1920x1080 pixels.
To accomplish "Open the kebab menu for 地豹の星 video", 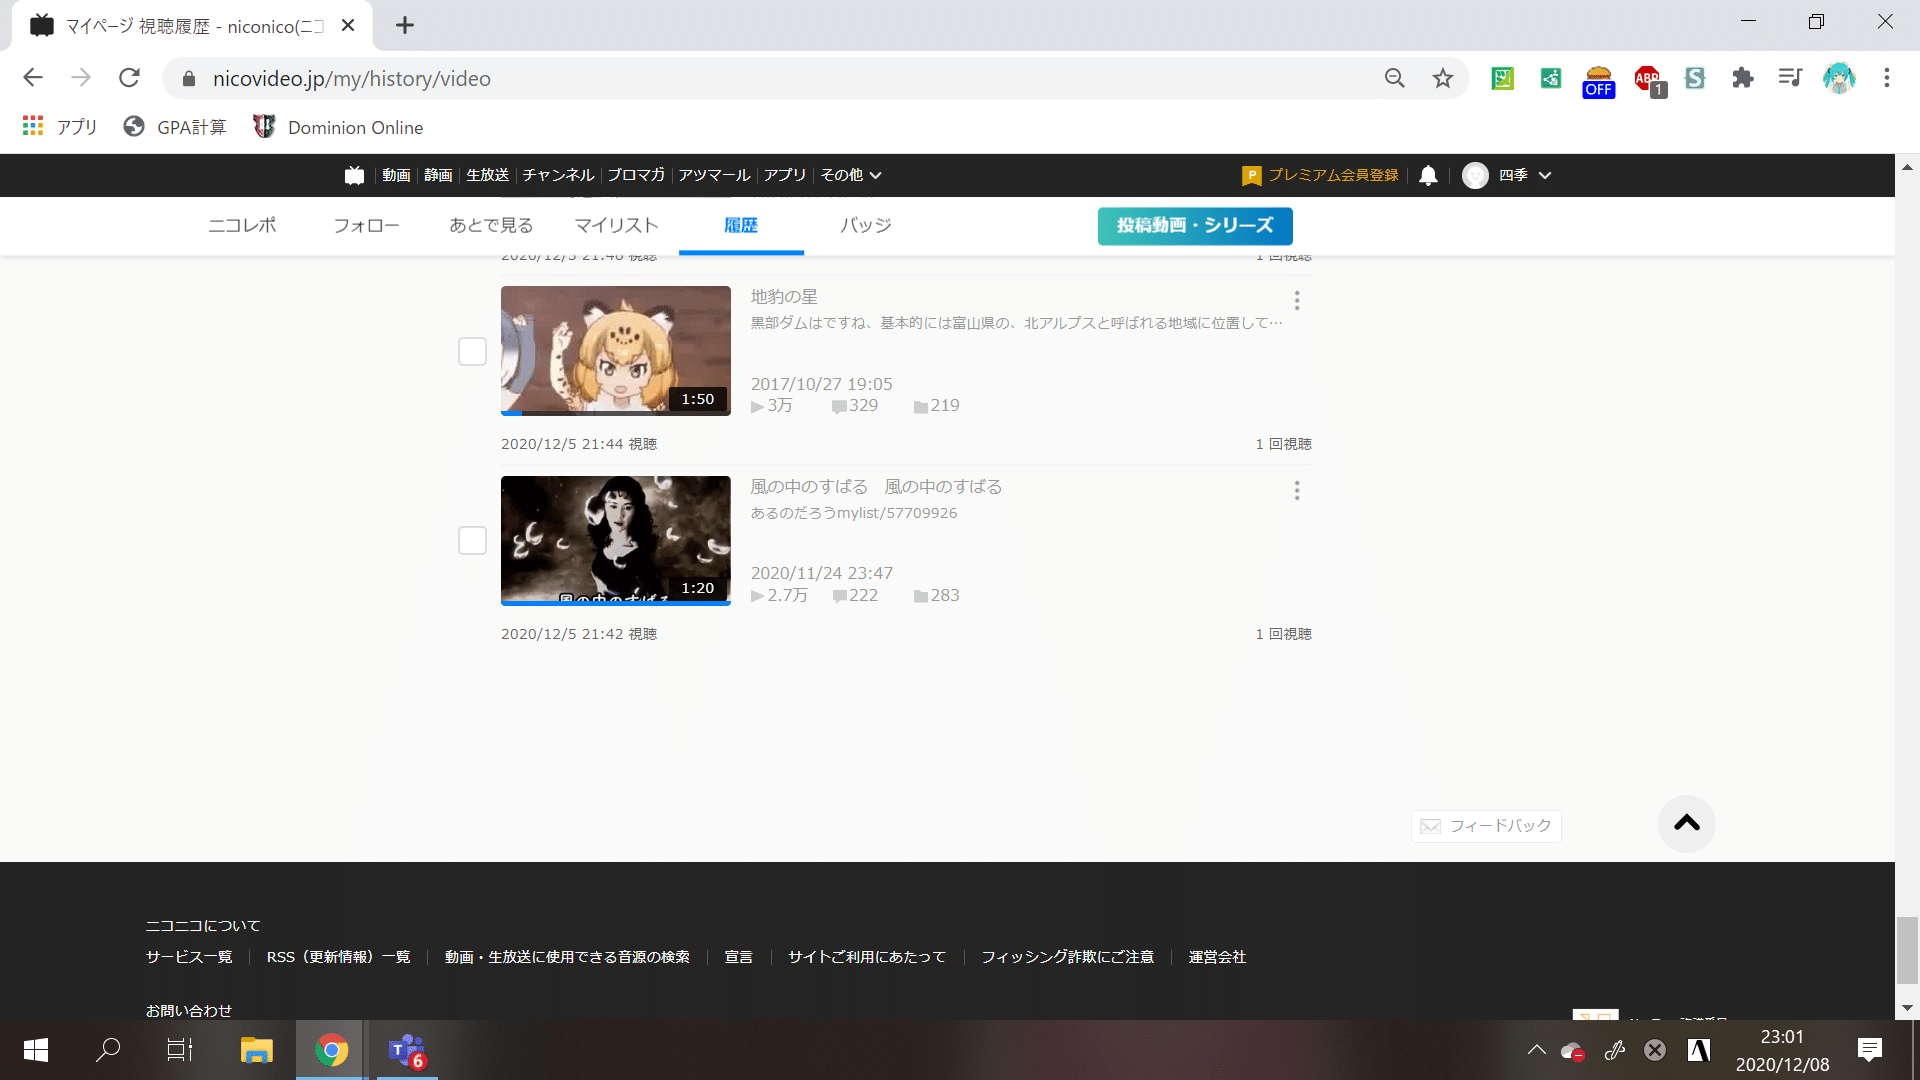I will click(1296, 300).
